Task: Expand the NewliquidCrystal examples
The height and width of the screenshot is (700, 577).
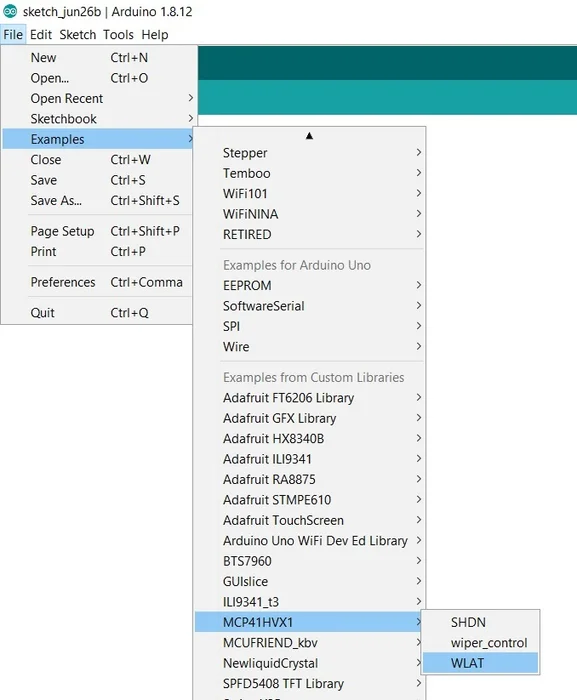Action: point(310,663)
